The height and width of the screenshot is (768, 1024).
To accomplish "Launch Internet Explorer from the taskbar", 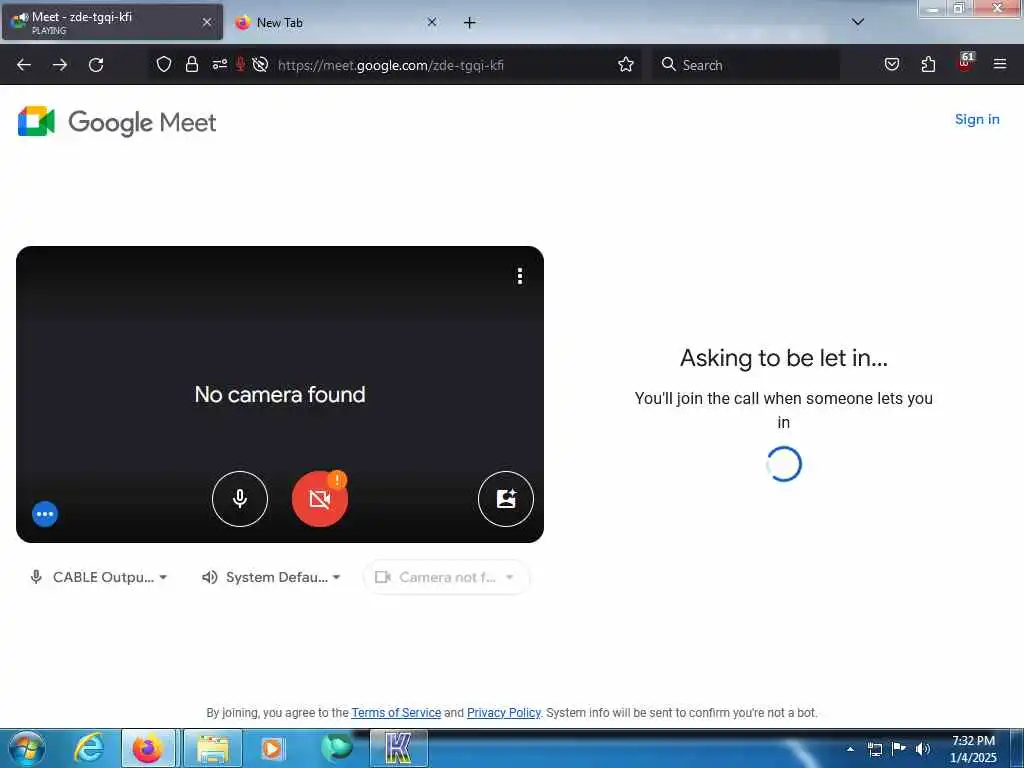I will 89,748.
